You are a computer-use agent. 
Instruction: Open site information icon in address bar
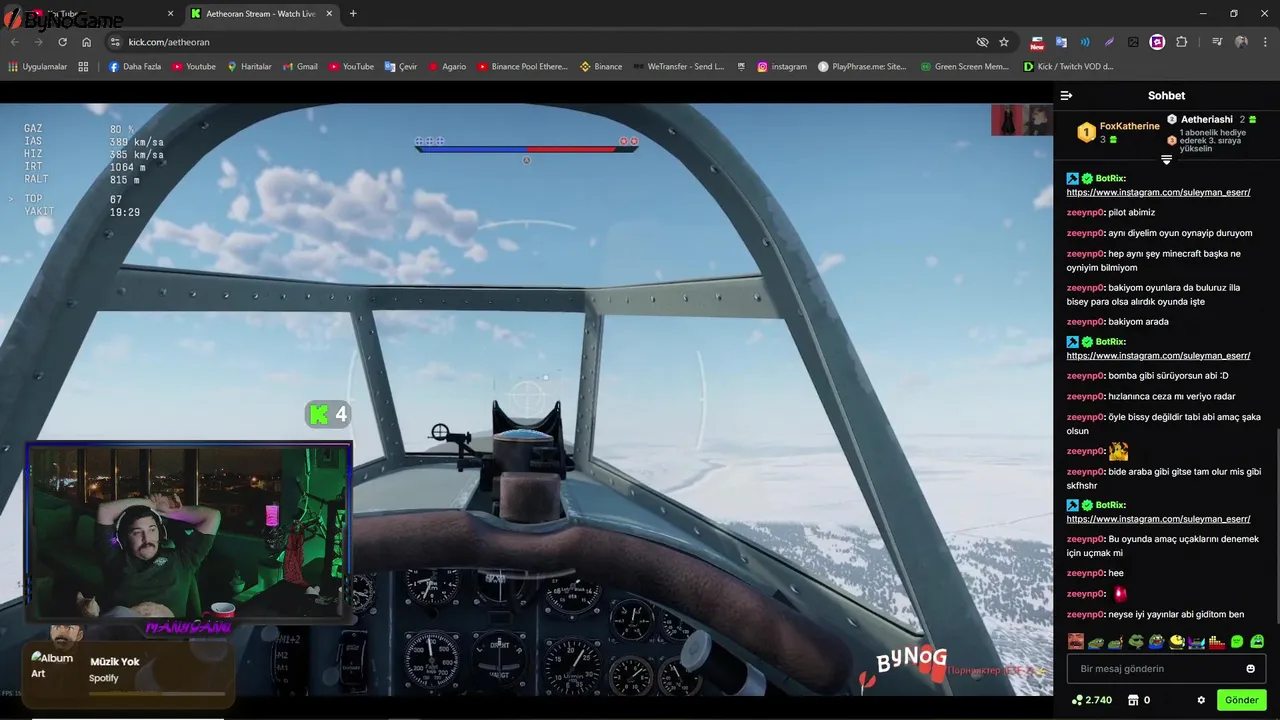[x=115, y=42]
